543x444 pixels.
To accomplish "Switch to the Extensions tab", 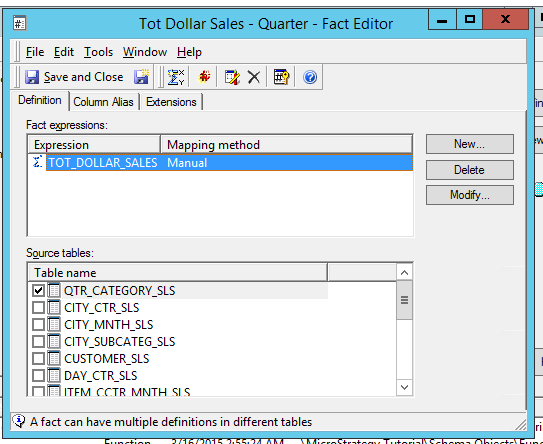I will pos(171,102).
